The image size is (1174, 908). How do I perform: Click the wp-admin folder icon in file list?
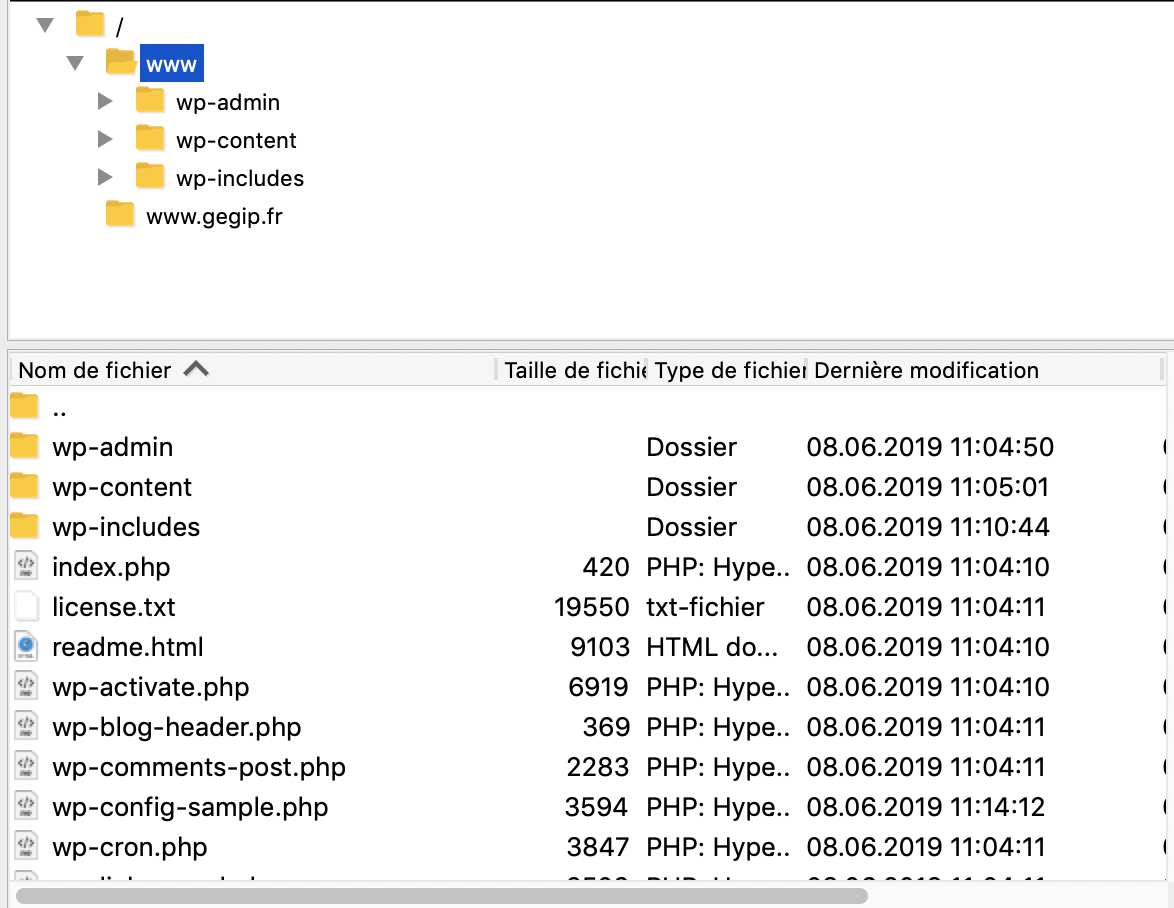pyautogui.click(x=25, y=447)
